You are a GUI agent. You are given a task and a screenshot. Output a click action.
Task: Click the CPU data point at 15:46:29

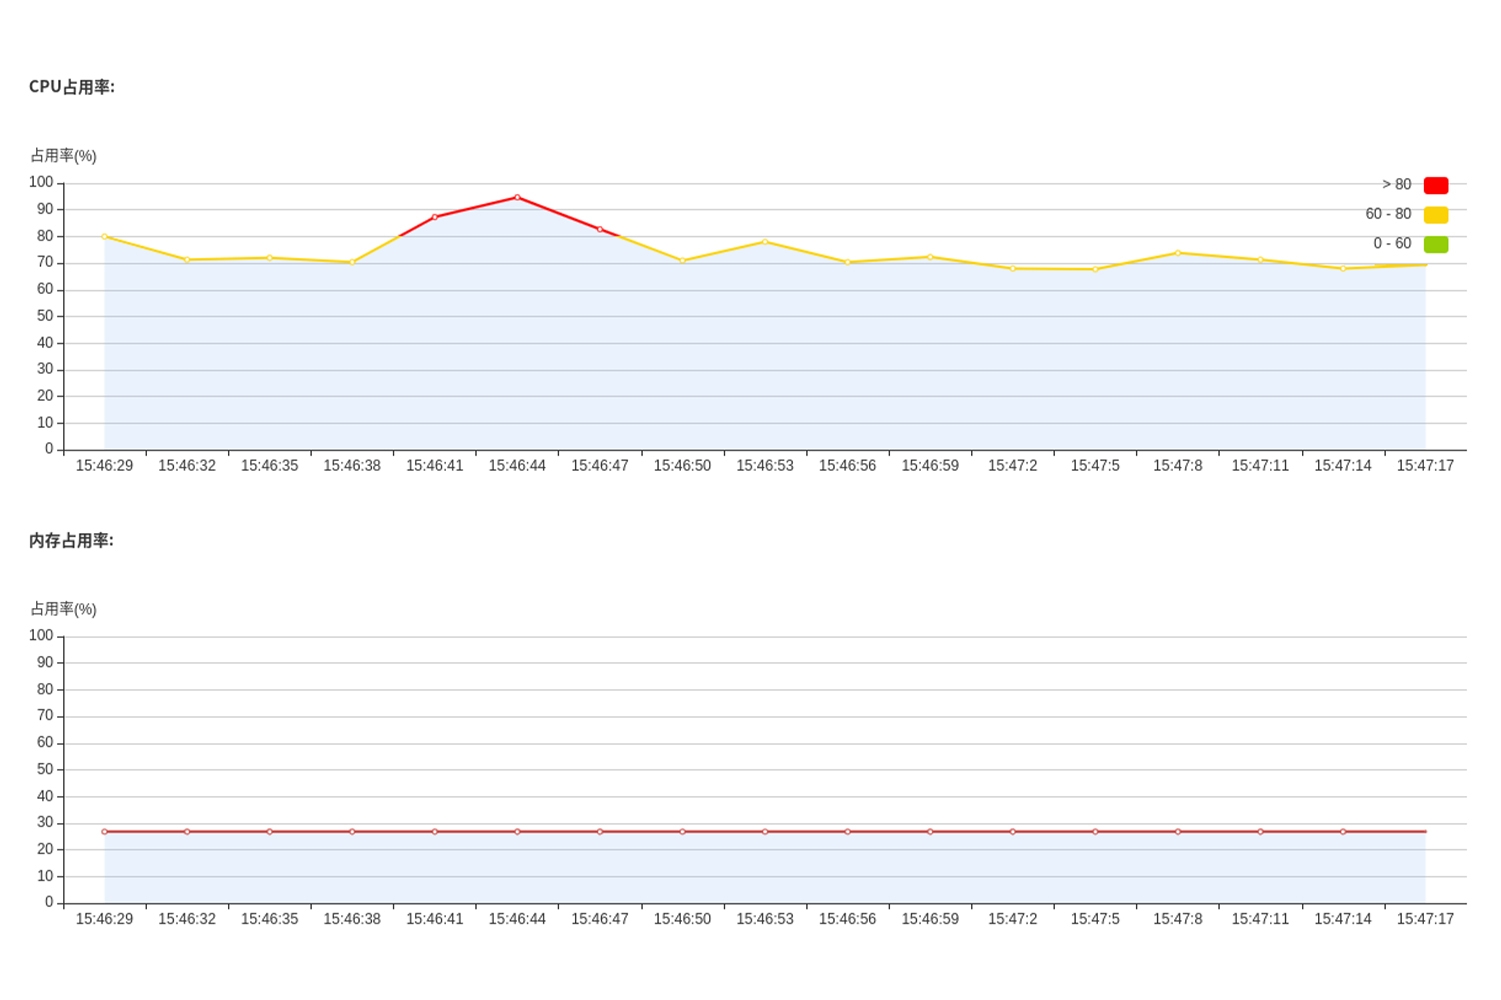point(104,236)
